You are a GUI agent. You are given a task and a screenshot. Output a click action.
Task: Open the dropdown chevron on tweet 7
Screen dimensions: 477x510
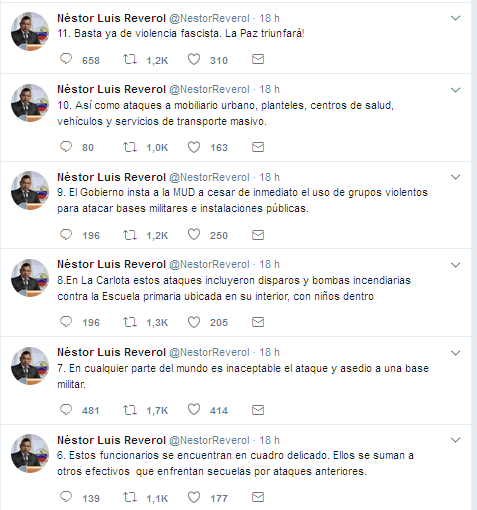tap(455, 353)
